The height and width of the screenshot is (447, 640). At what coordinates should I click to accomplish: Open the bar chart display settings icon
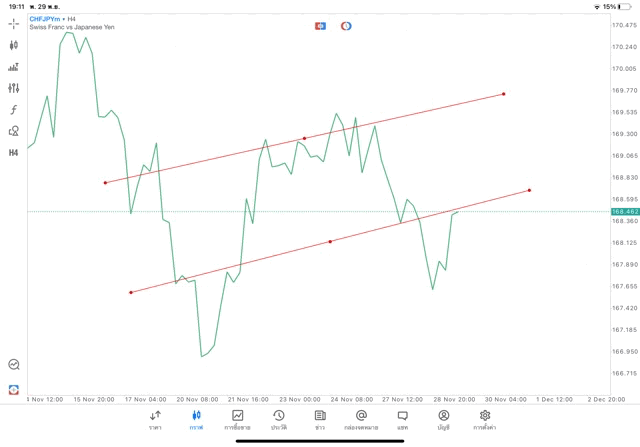14,67
